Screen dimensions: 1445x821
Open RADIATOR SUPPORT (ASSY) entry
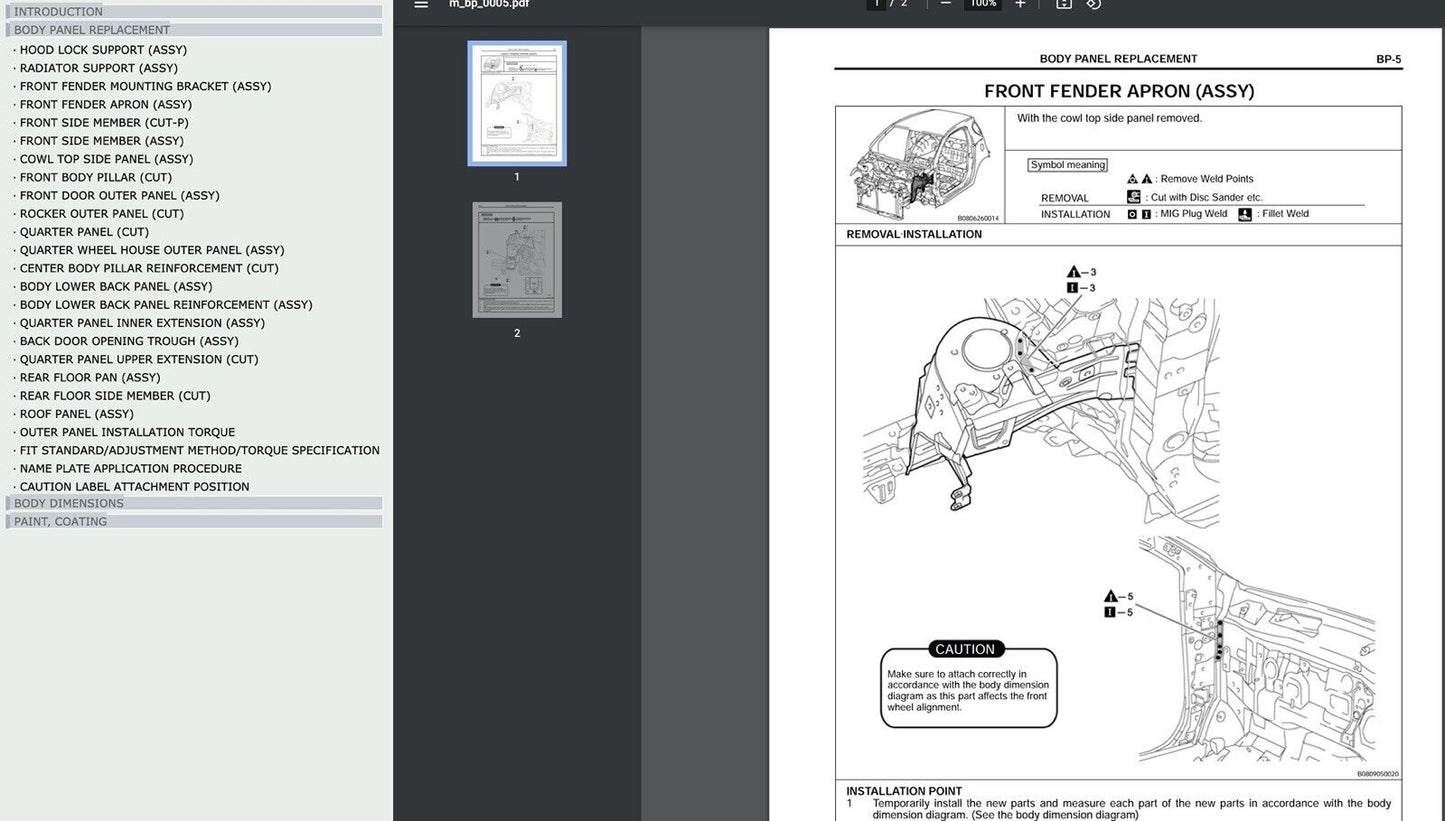point(99,68)
